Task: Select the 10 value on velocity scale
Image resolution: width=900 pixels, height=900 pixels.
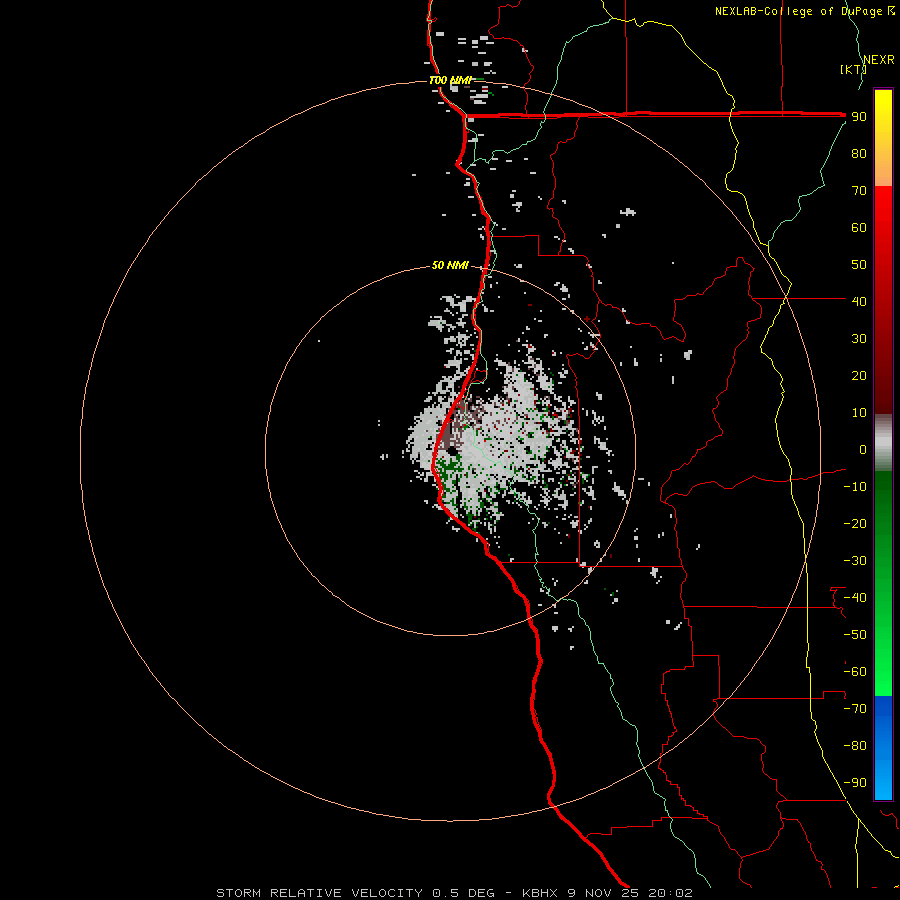Action: pos(859,413)
